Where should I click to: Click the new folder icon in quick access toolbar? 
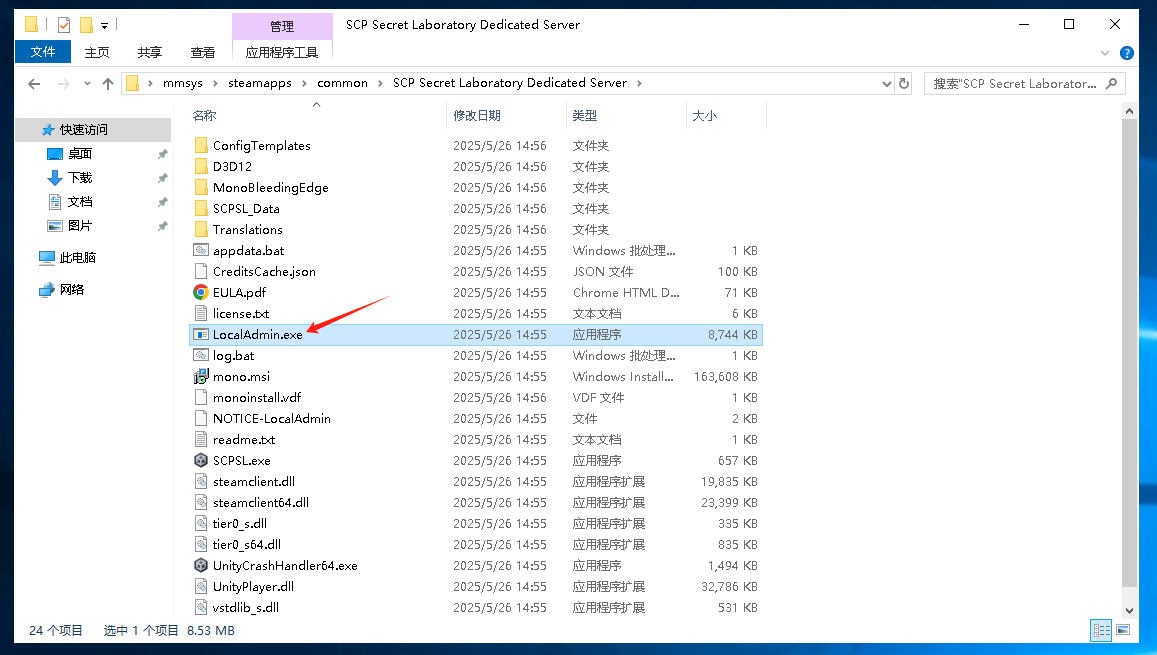coord(86,25)
